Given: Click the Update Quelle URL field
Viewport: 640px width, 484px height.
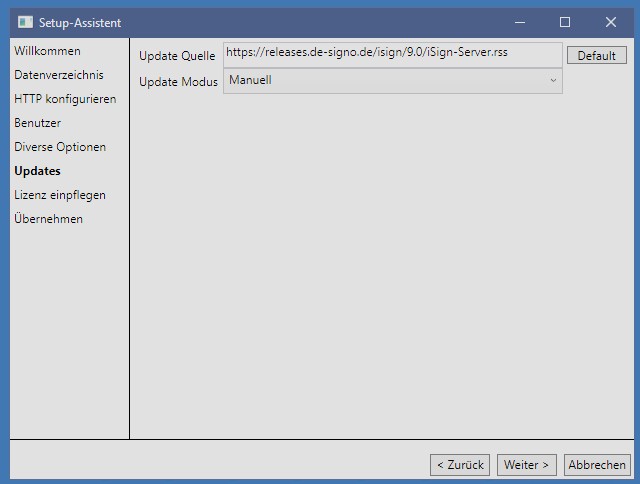Looking at the screenshot, I should tap(393, 55).
